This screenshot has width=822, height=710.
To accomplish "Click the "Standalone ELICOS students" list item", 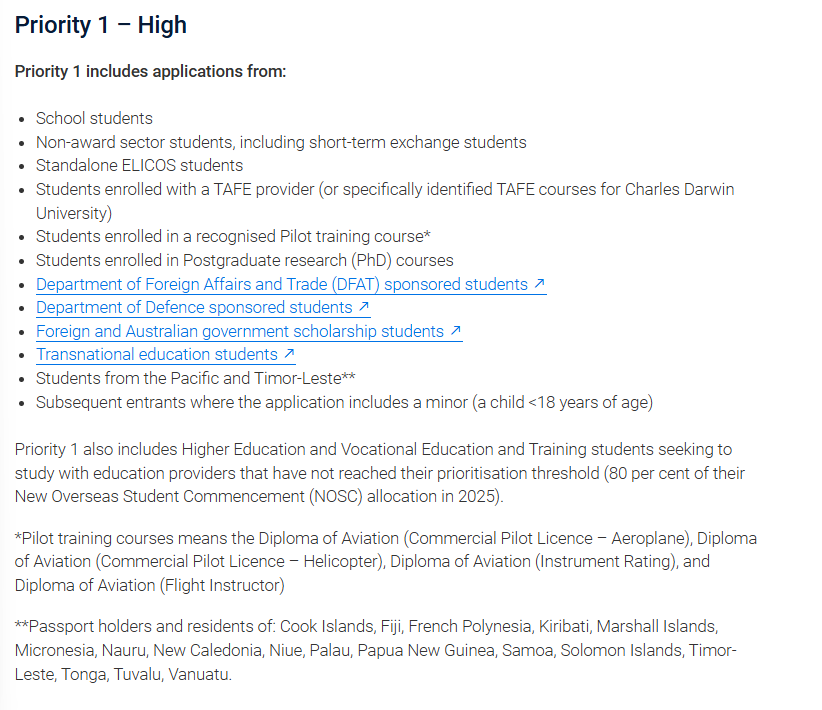I will click(139, 165).
